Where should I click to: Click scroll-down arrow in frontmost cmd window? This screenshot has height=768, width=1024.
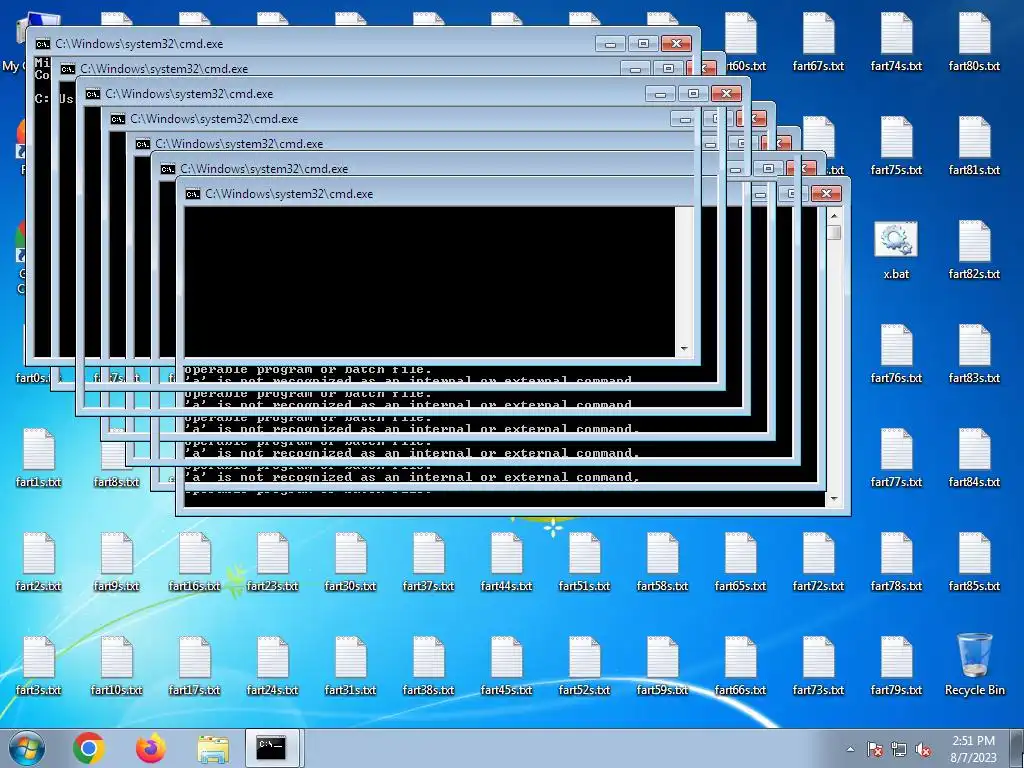[834, 499]
